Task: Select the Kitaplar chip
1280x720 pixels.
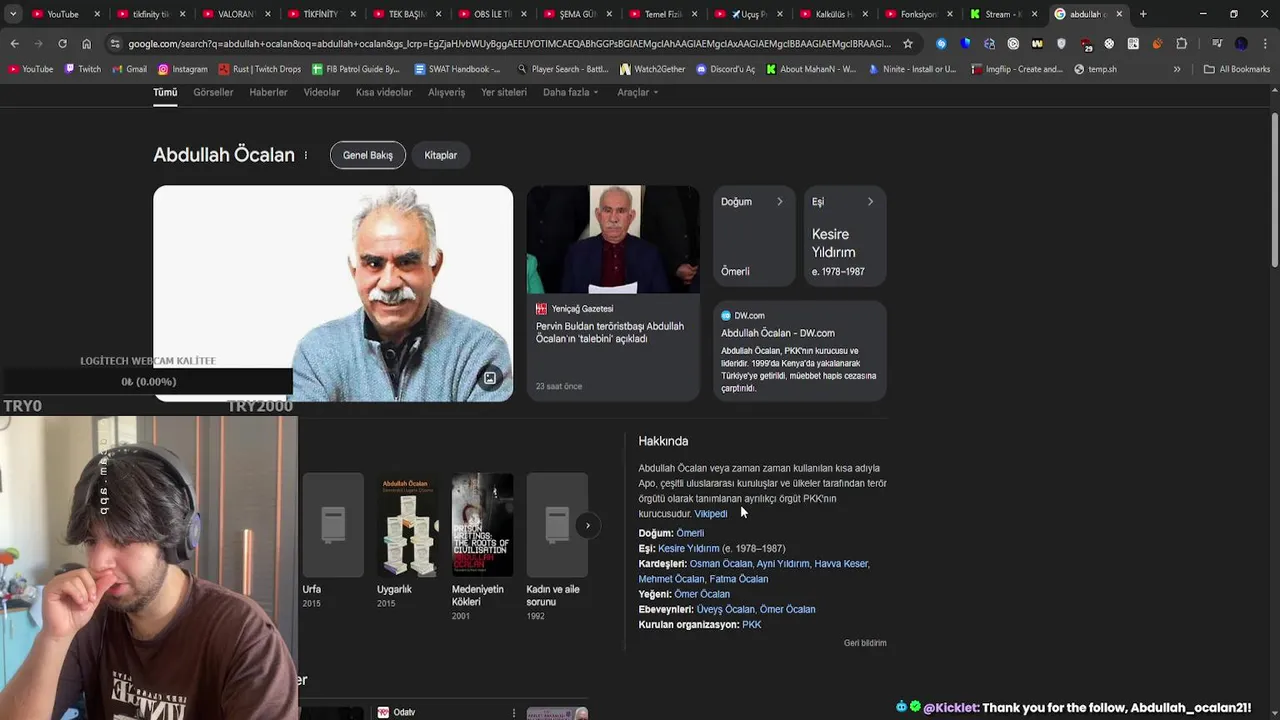Action: click(x=441, y=155)
